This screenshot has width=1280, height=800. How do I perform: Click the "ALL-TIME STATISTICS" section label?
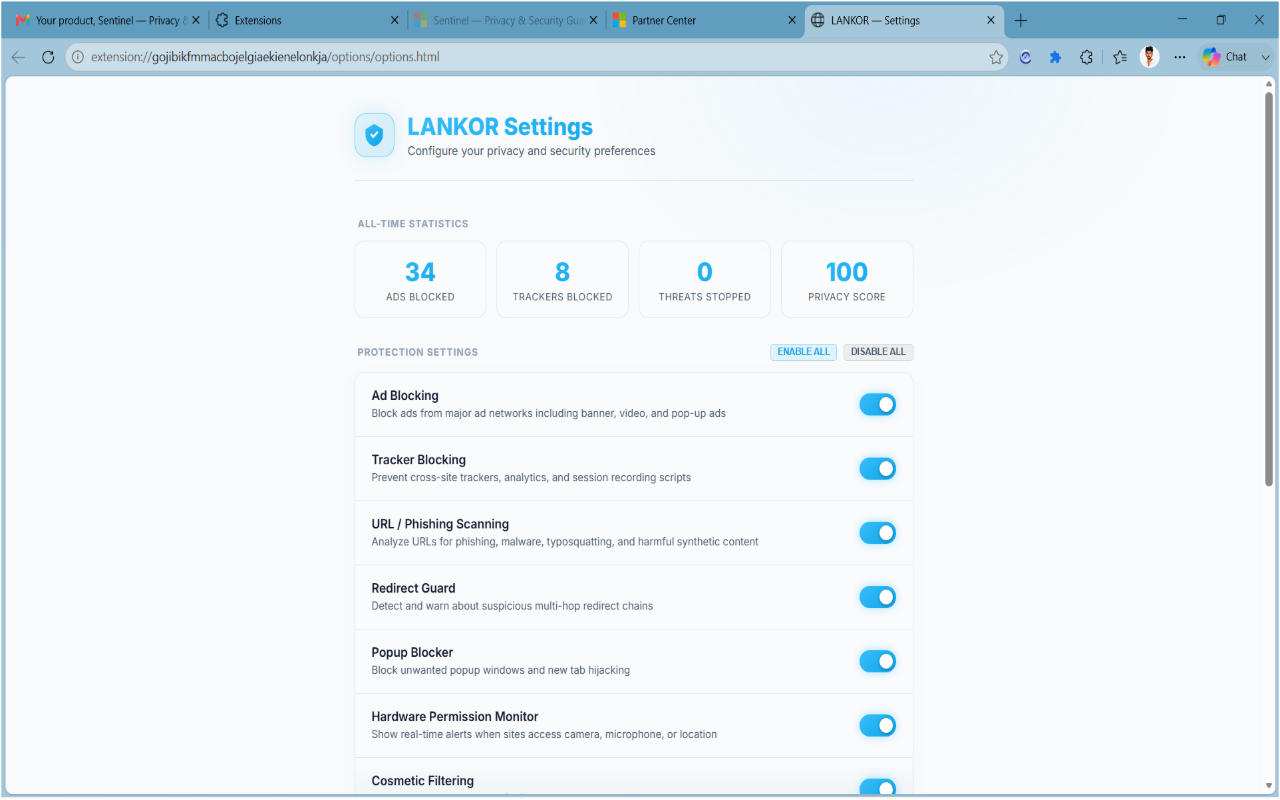(413, 224)
